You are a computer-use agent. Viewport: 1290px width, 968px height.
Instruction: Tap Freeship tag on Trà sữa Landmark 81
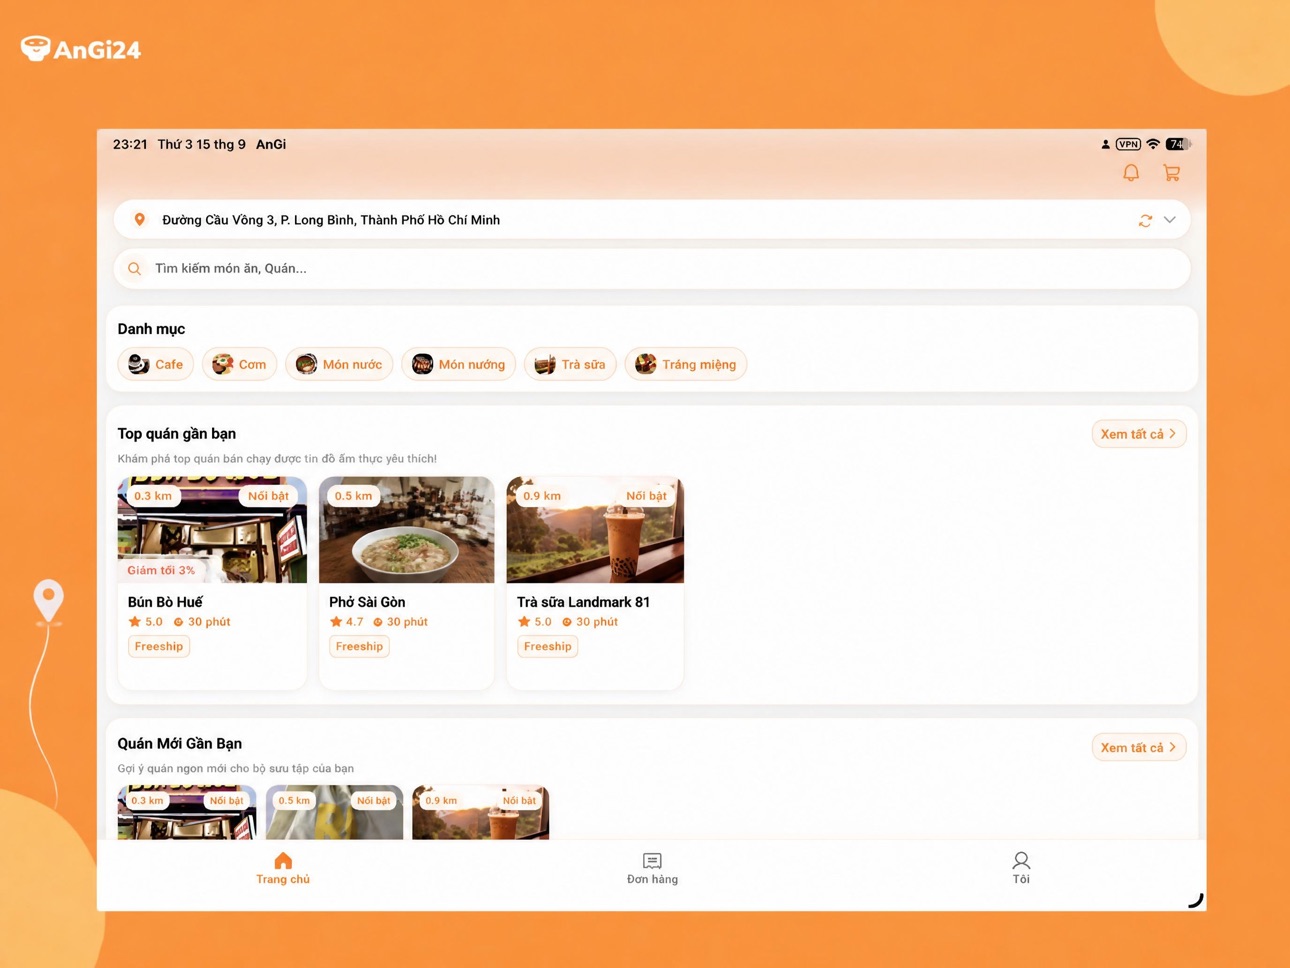pyautogui.click(x=548, y=646)
